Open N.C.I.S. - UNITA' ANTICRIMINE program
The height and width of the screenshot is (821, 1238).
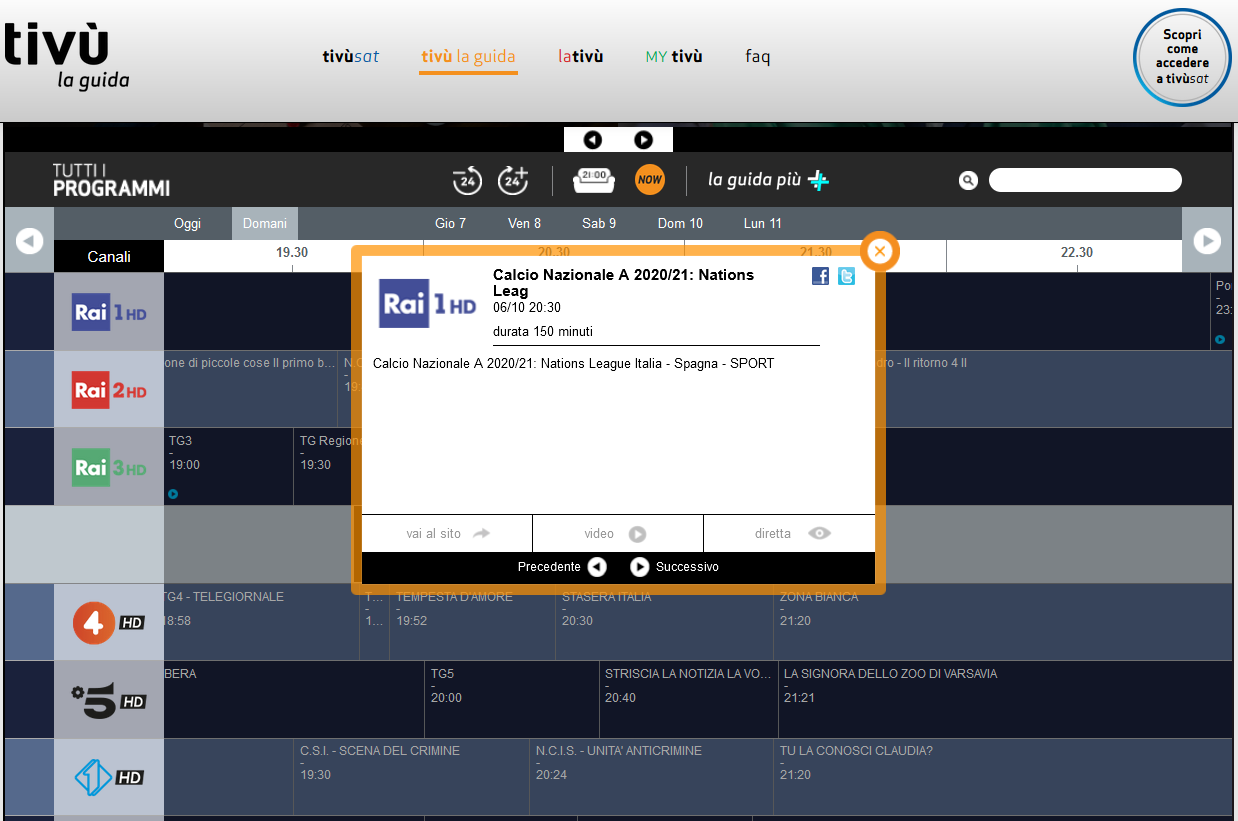(651, 777)
